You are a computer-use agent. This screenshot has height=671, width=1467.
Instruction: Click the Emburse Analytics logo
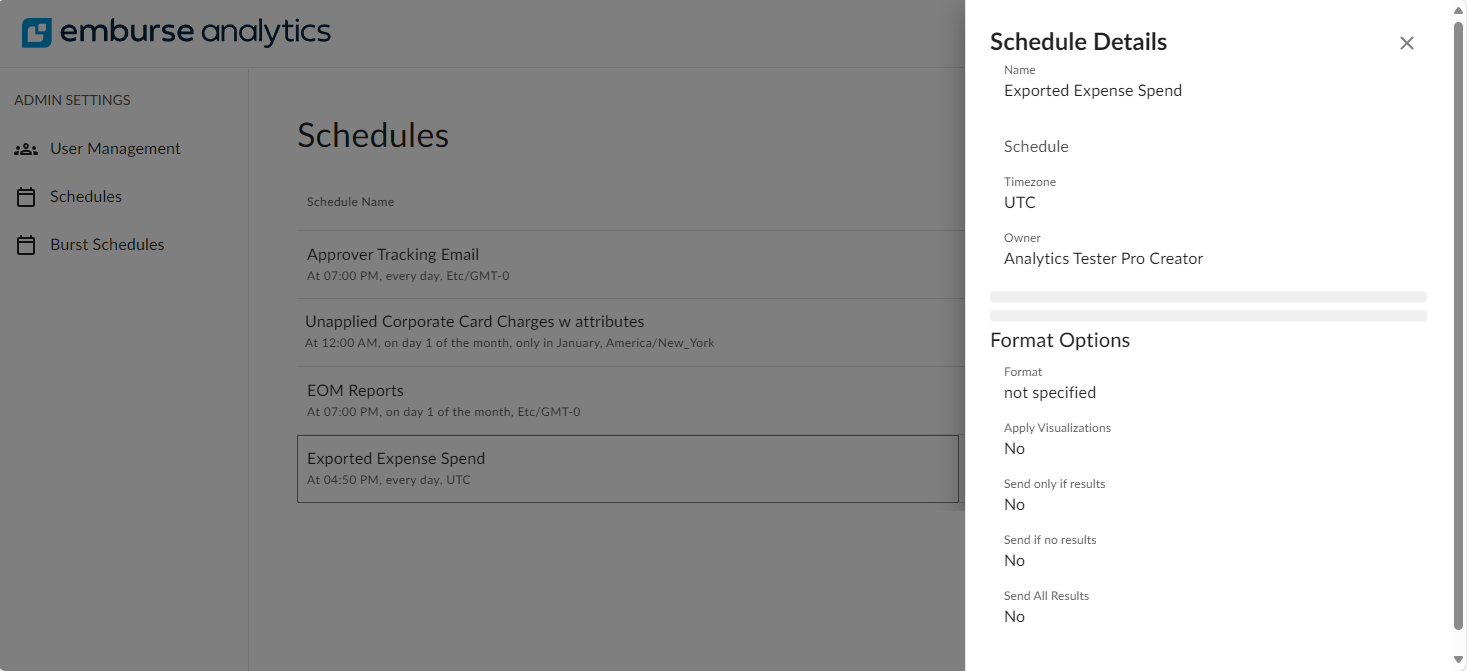click(x=176, y=32)
